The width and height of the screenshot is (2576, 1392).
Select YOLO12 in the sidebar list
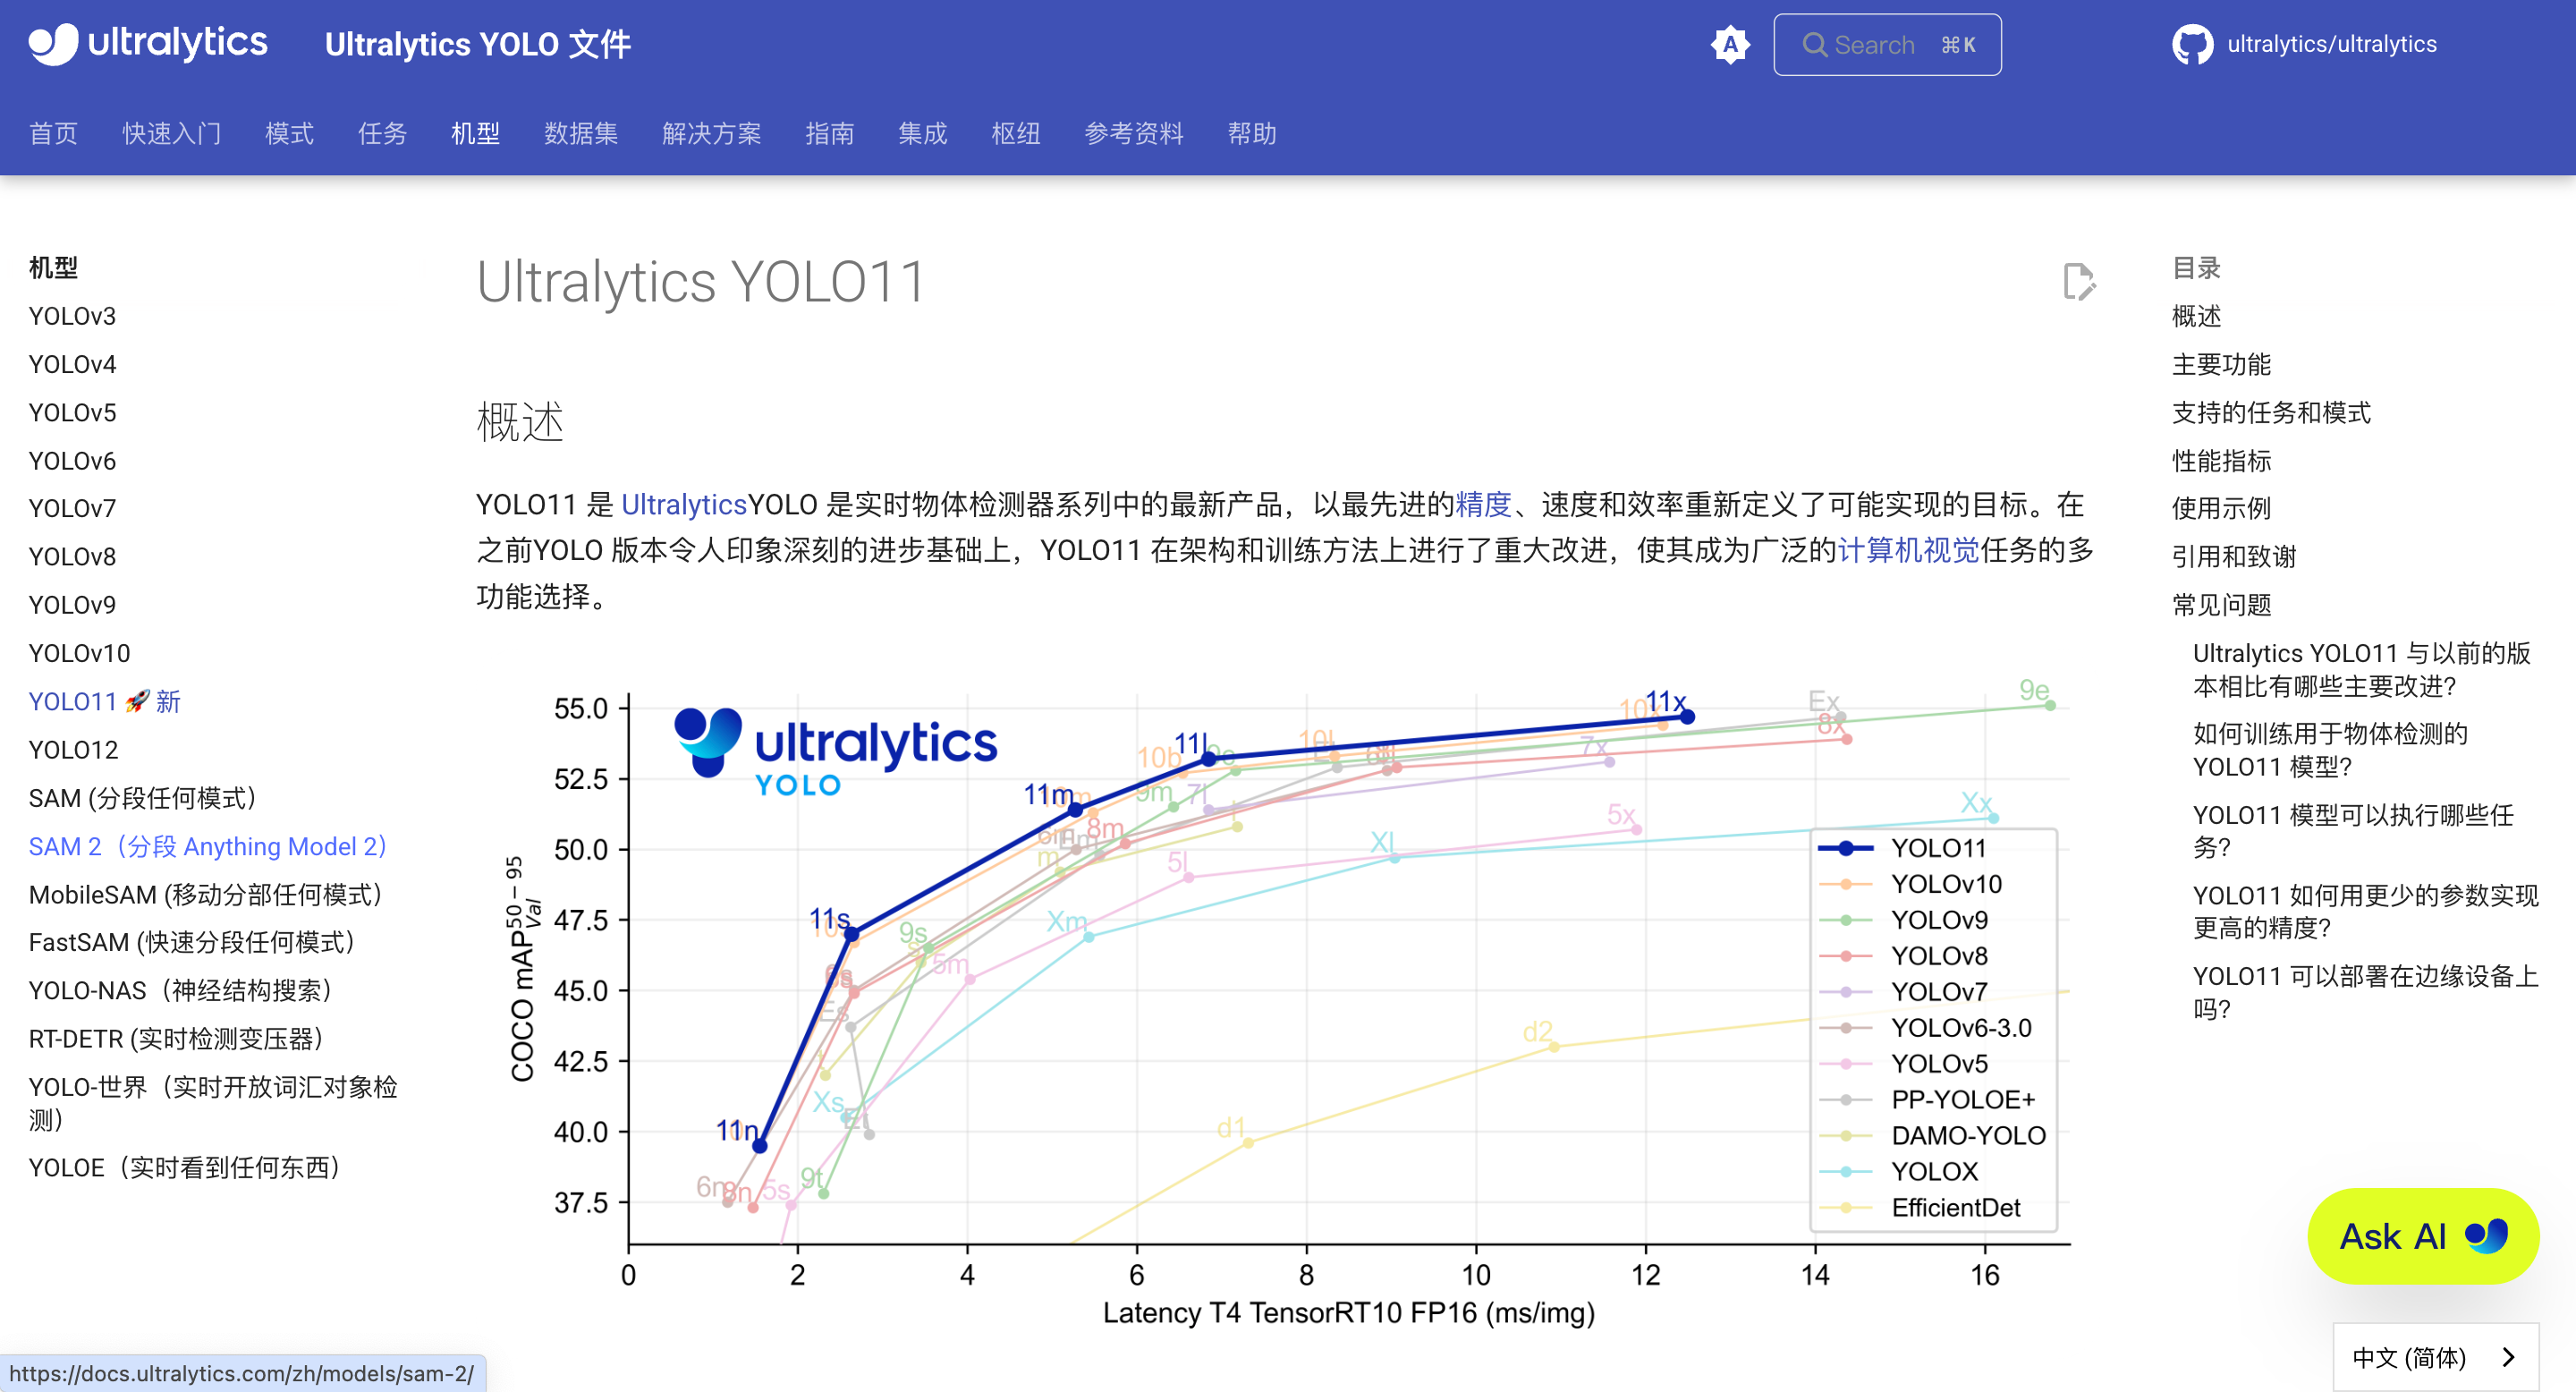coord(73,749)
